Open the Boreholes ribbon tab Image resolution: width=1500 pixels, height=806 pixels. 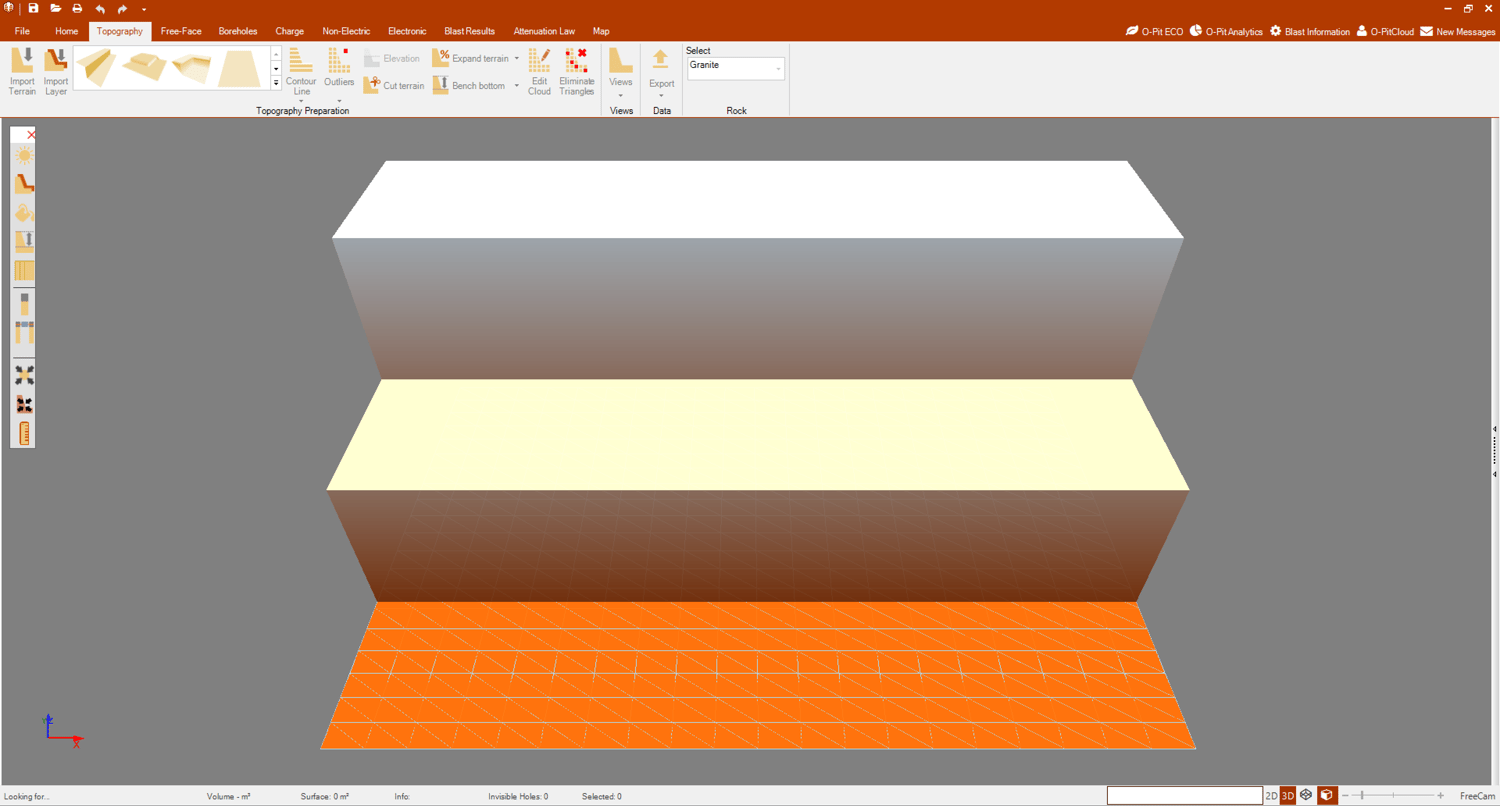coord(238,31)
